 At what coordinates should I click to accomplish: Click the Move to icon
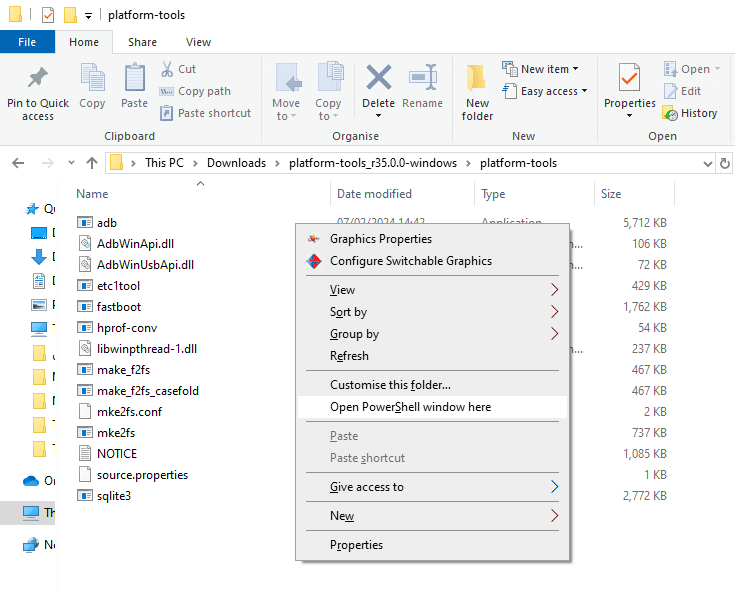click(286, 78)
